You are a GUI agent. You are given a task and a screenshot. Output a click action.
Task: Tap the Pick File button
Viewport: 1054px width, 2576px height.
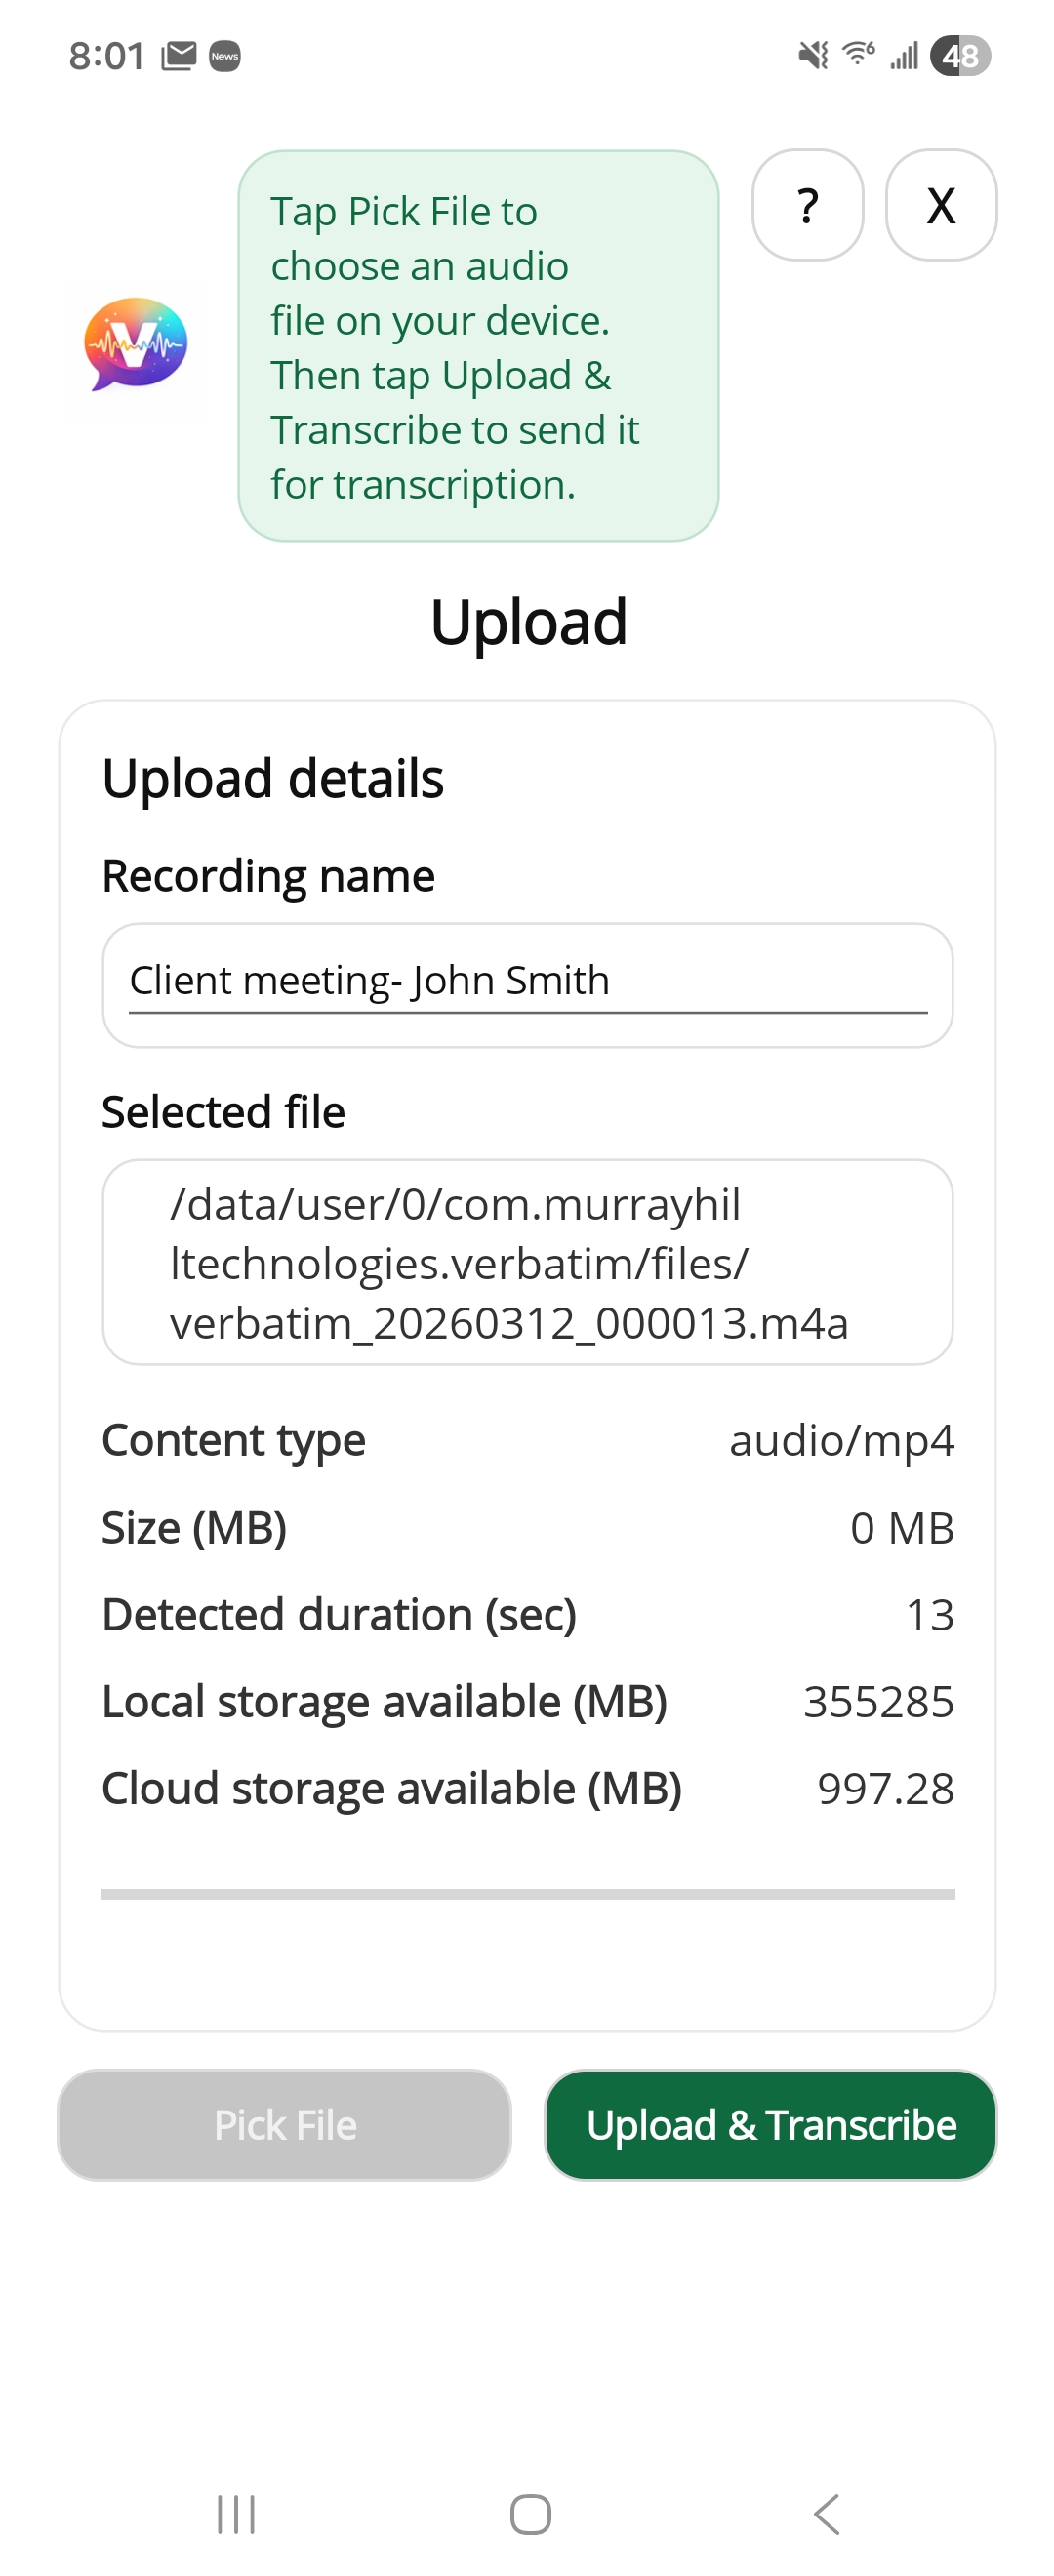(285, 2124)
